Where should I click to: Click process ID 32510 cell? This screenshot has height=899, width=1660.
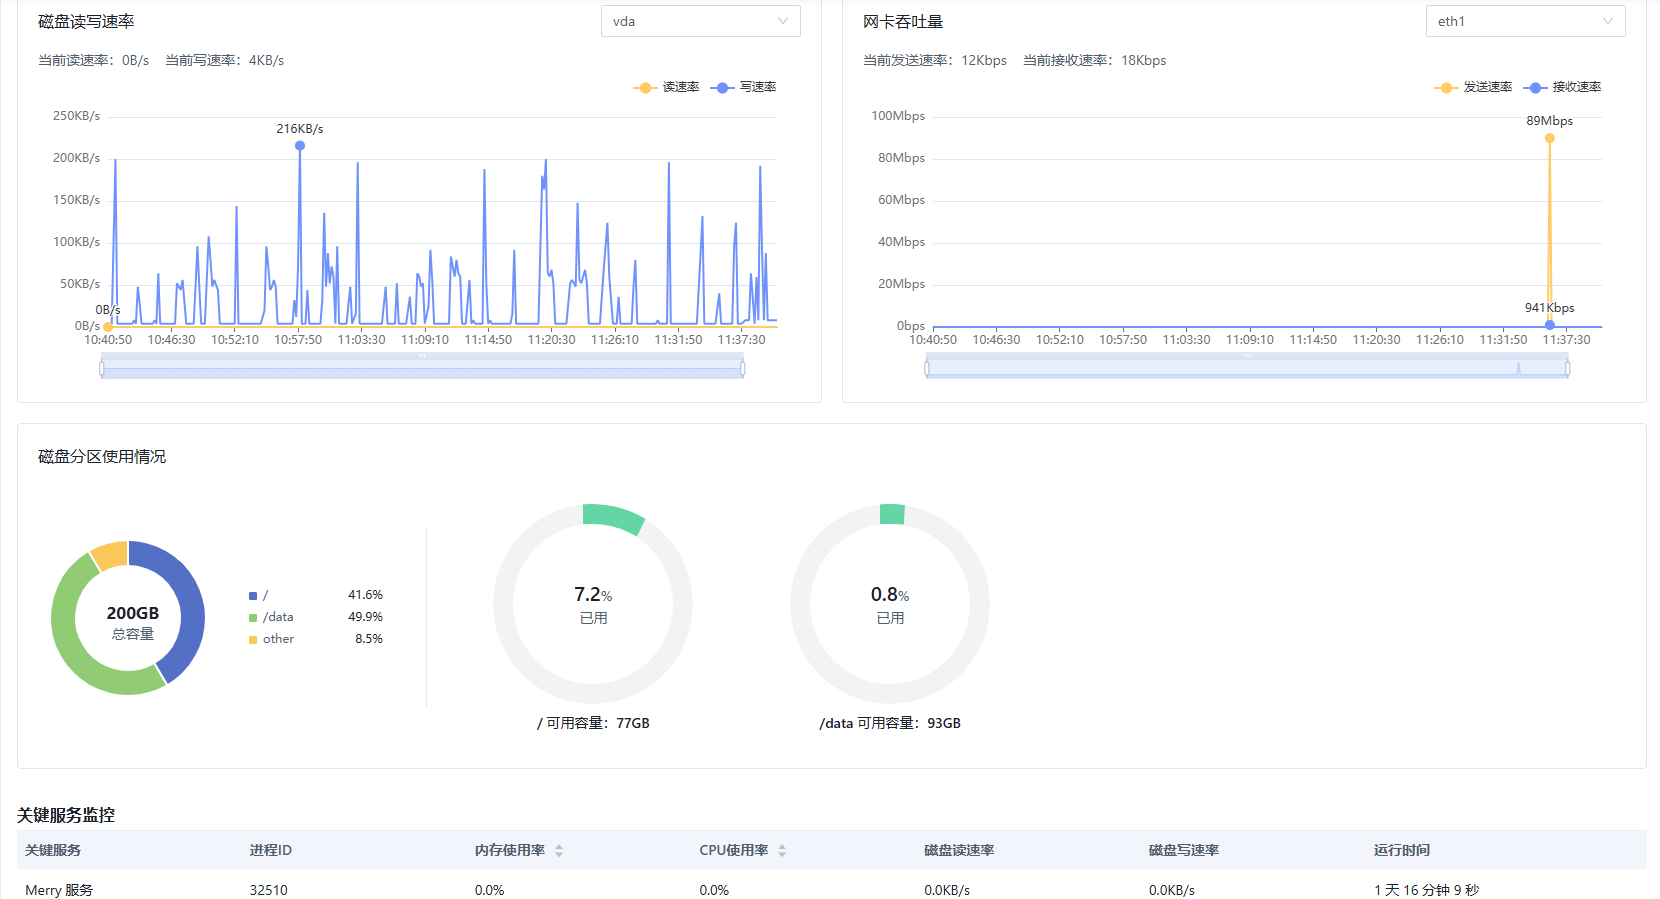click(269, 890)
